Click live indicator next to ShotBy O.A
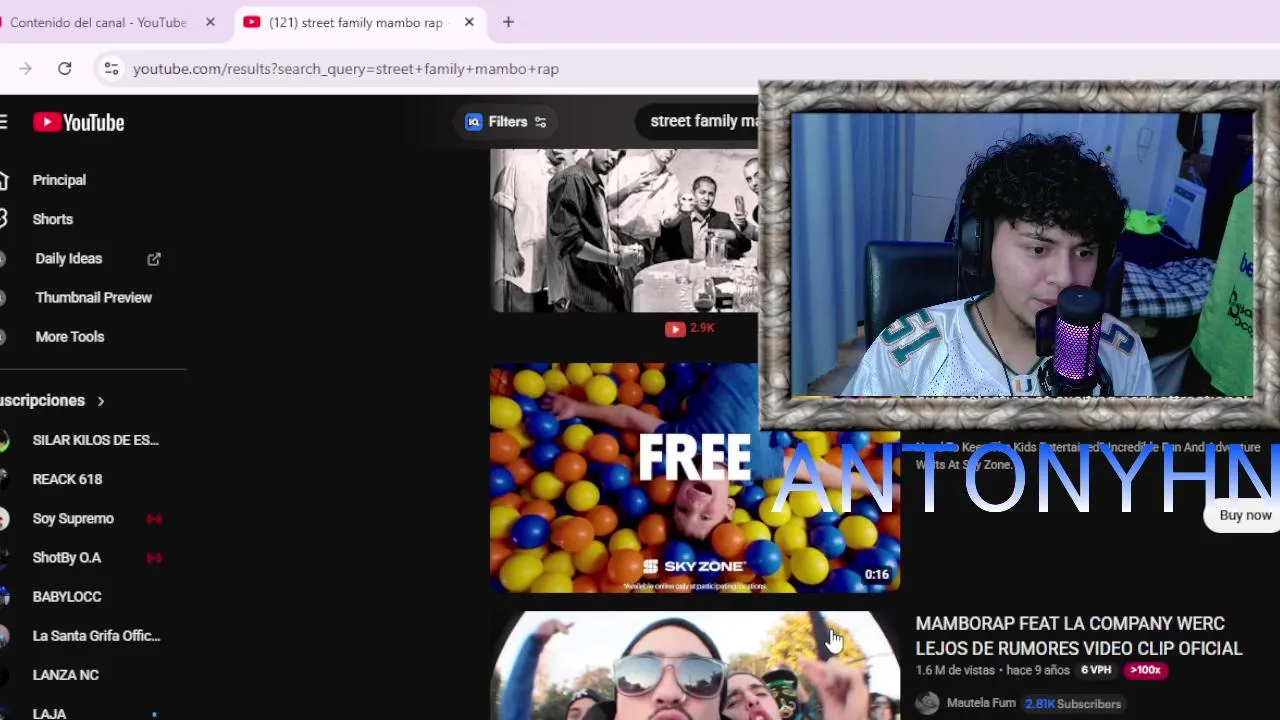 coord(154,557)
